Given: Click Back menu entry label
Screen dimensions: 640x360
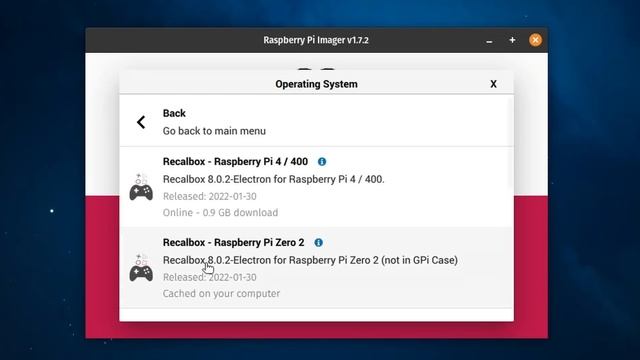Looking at the screenshot, I should 174,113.
